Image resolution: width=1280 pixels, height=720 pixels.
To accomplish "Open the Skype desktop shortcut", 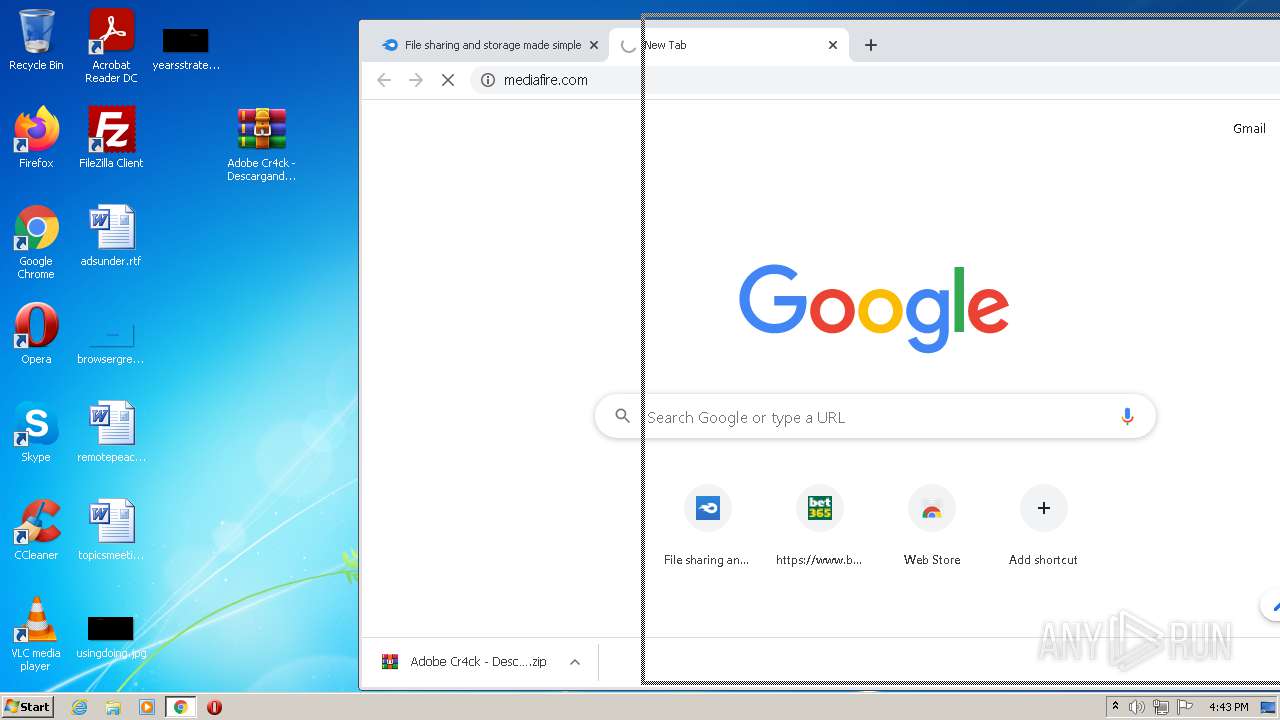I will pos(36,432).
